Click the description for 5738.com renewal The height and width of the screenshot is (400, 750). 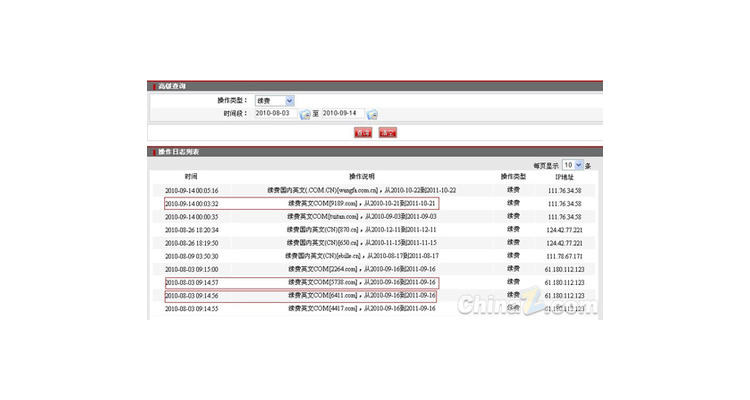362,282
